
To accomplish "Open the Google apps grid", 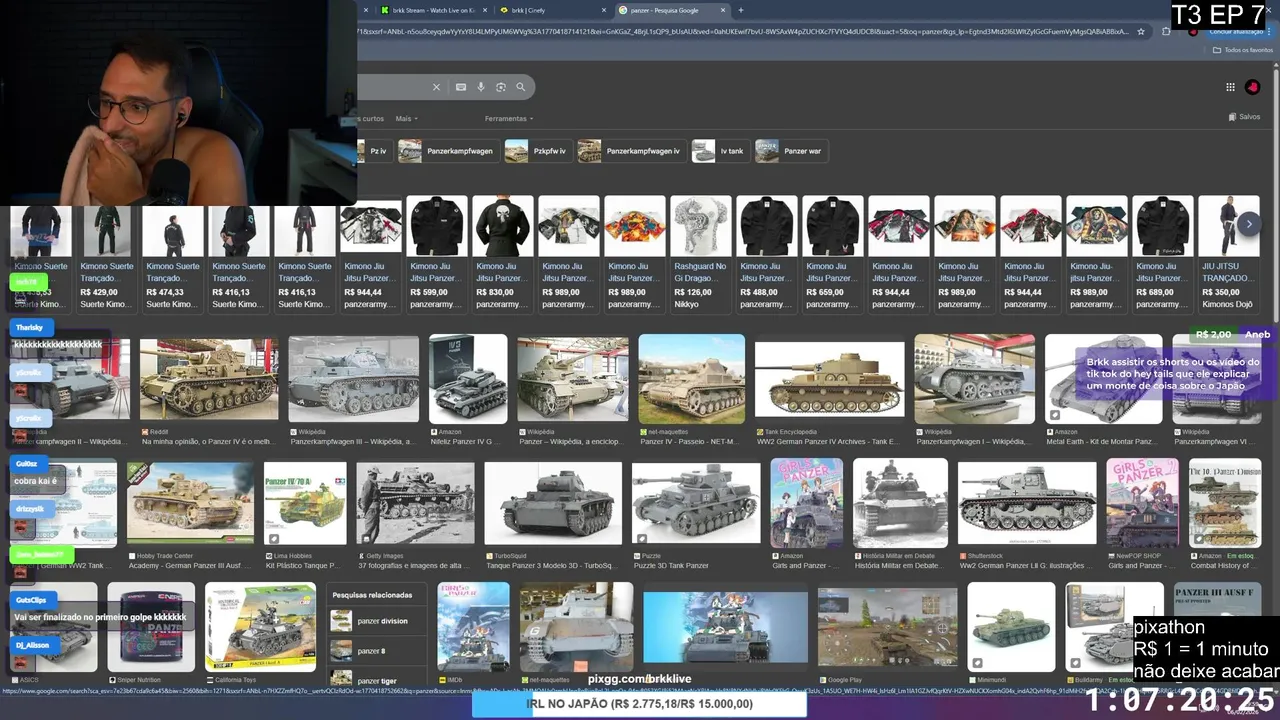I will tap(1231, 87).
